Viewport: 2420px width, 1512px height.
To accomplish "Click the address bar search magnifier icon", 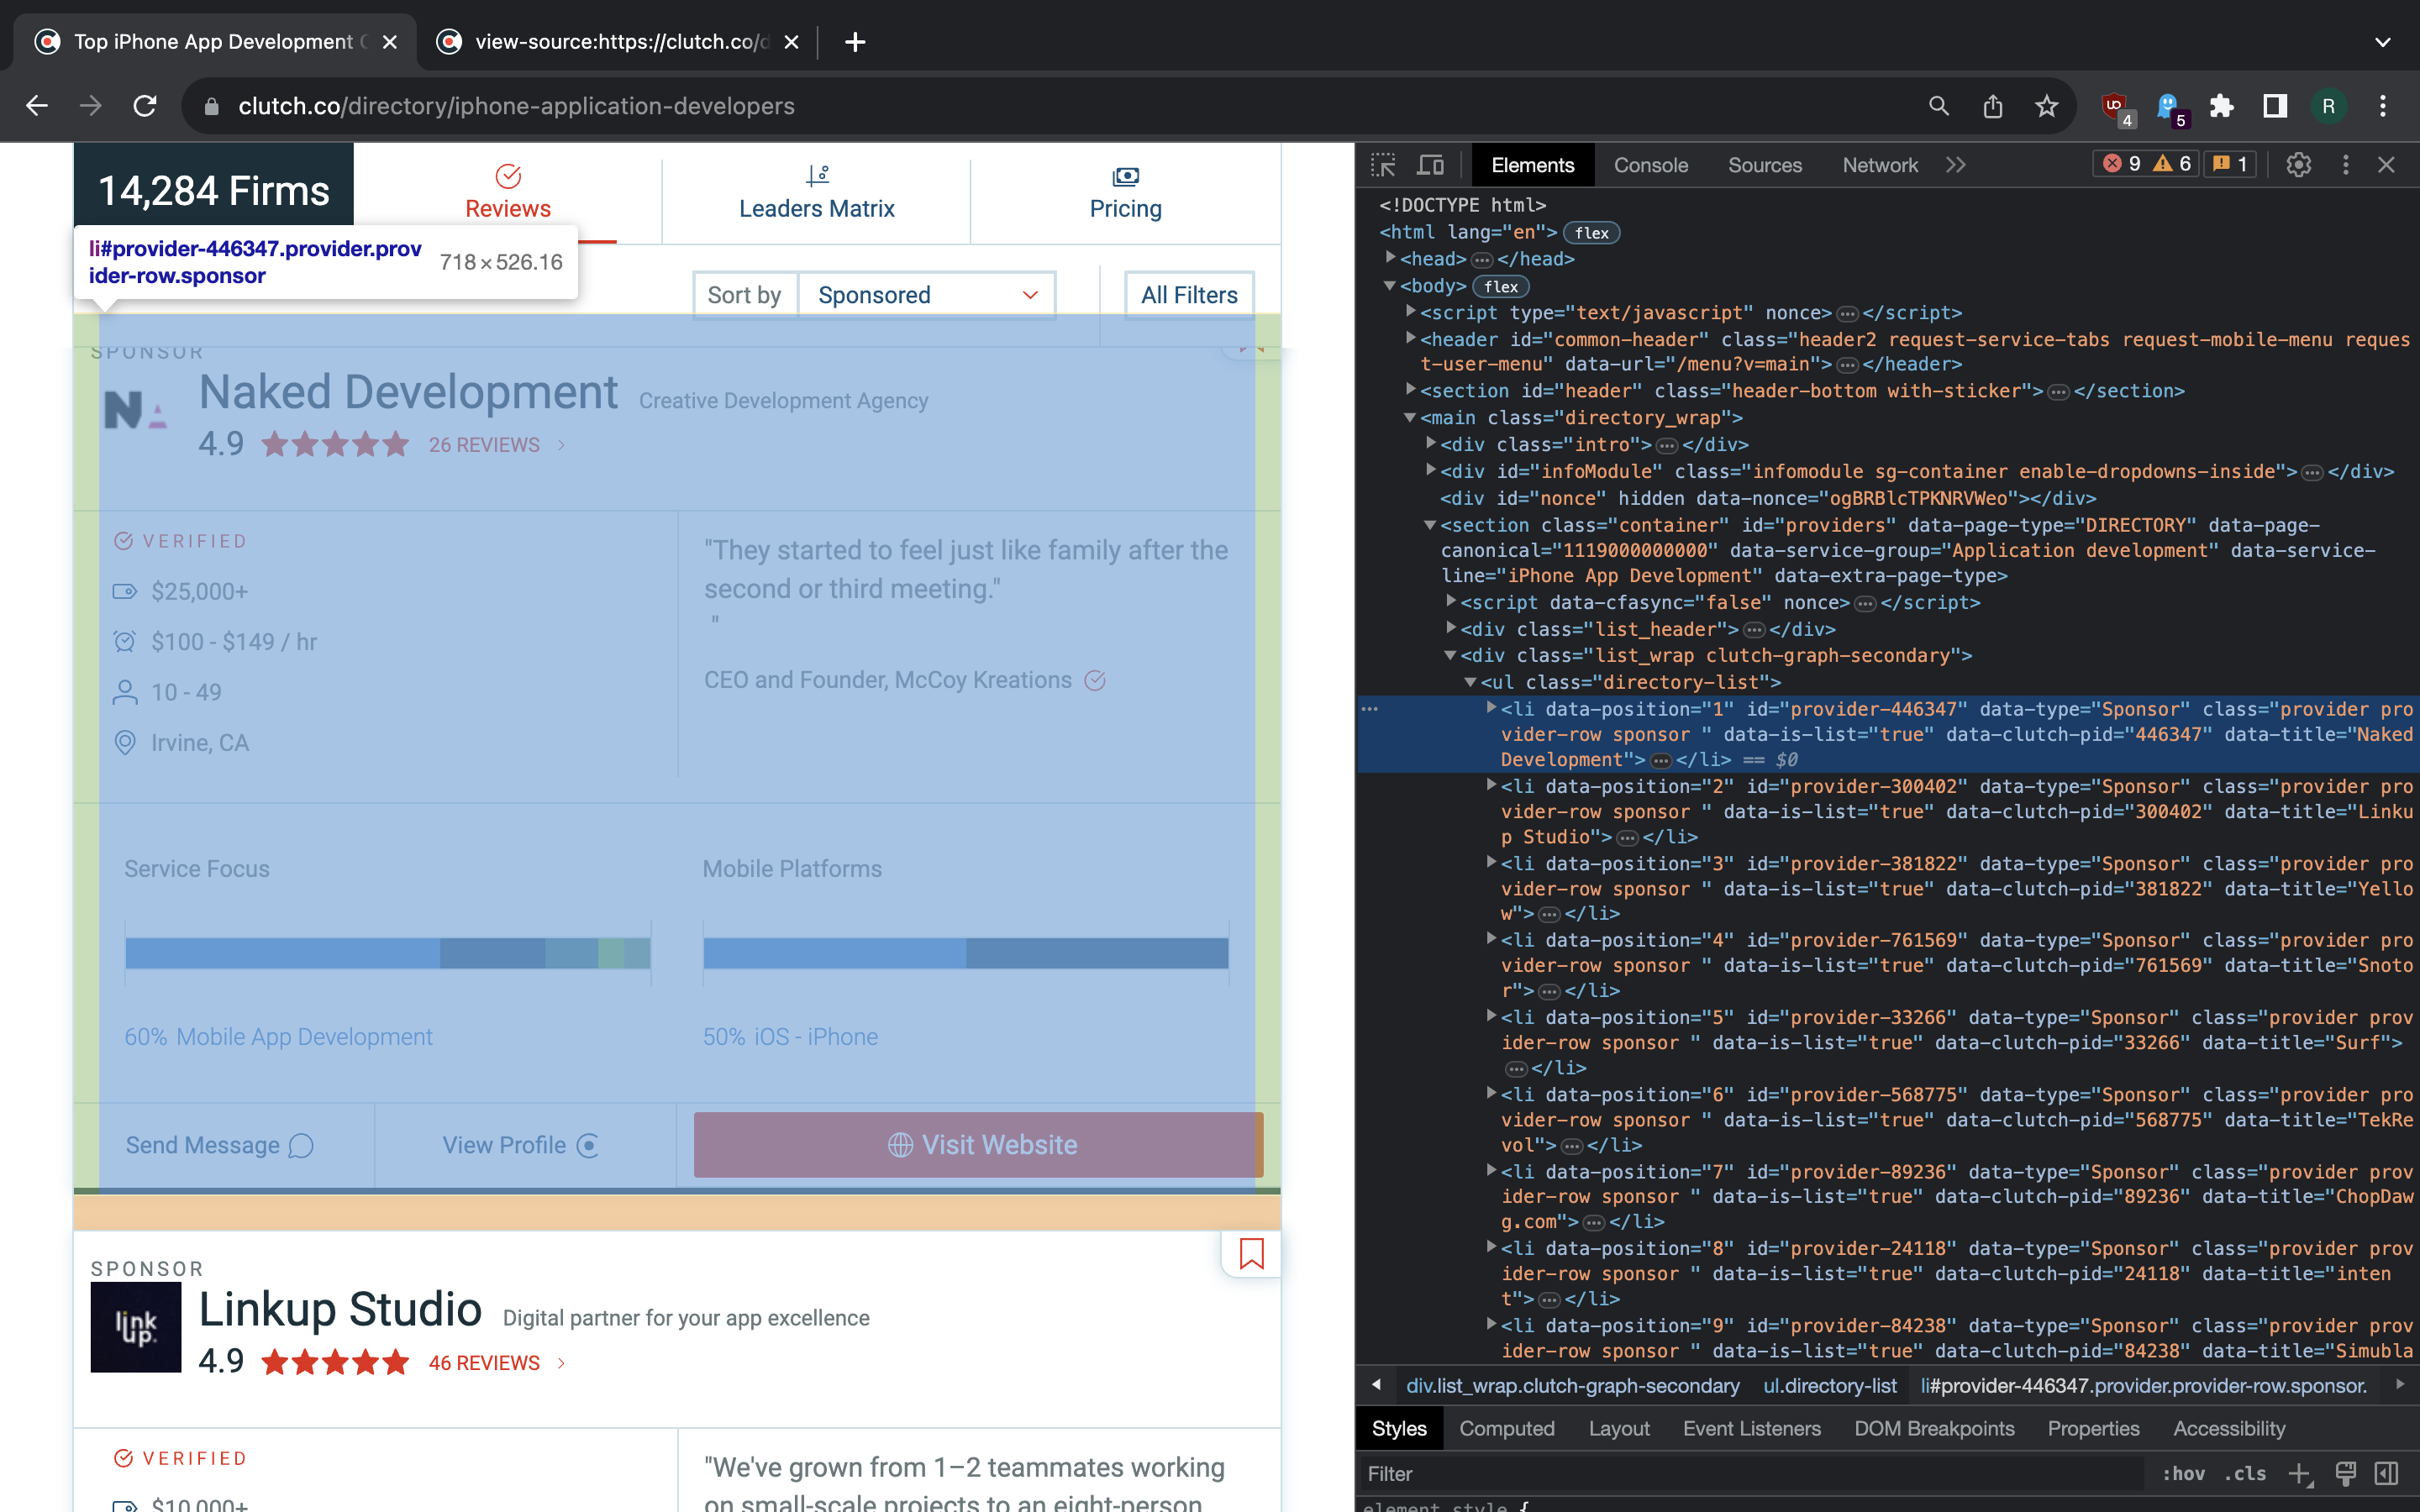I will coord(1938,106).
